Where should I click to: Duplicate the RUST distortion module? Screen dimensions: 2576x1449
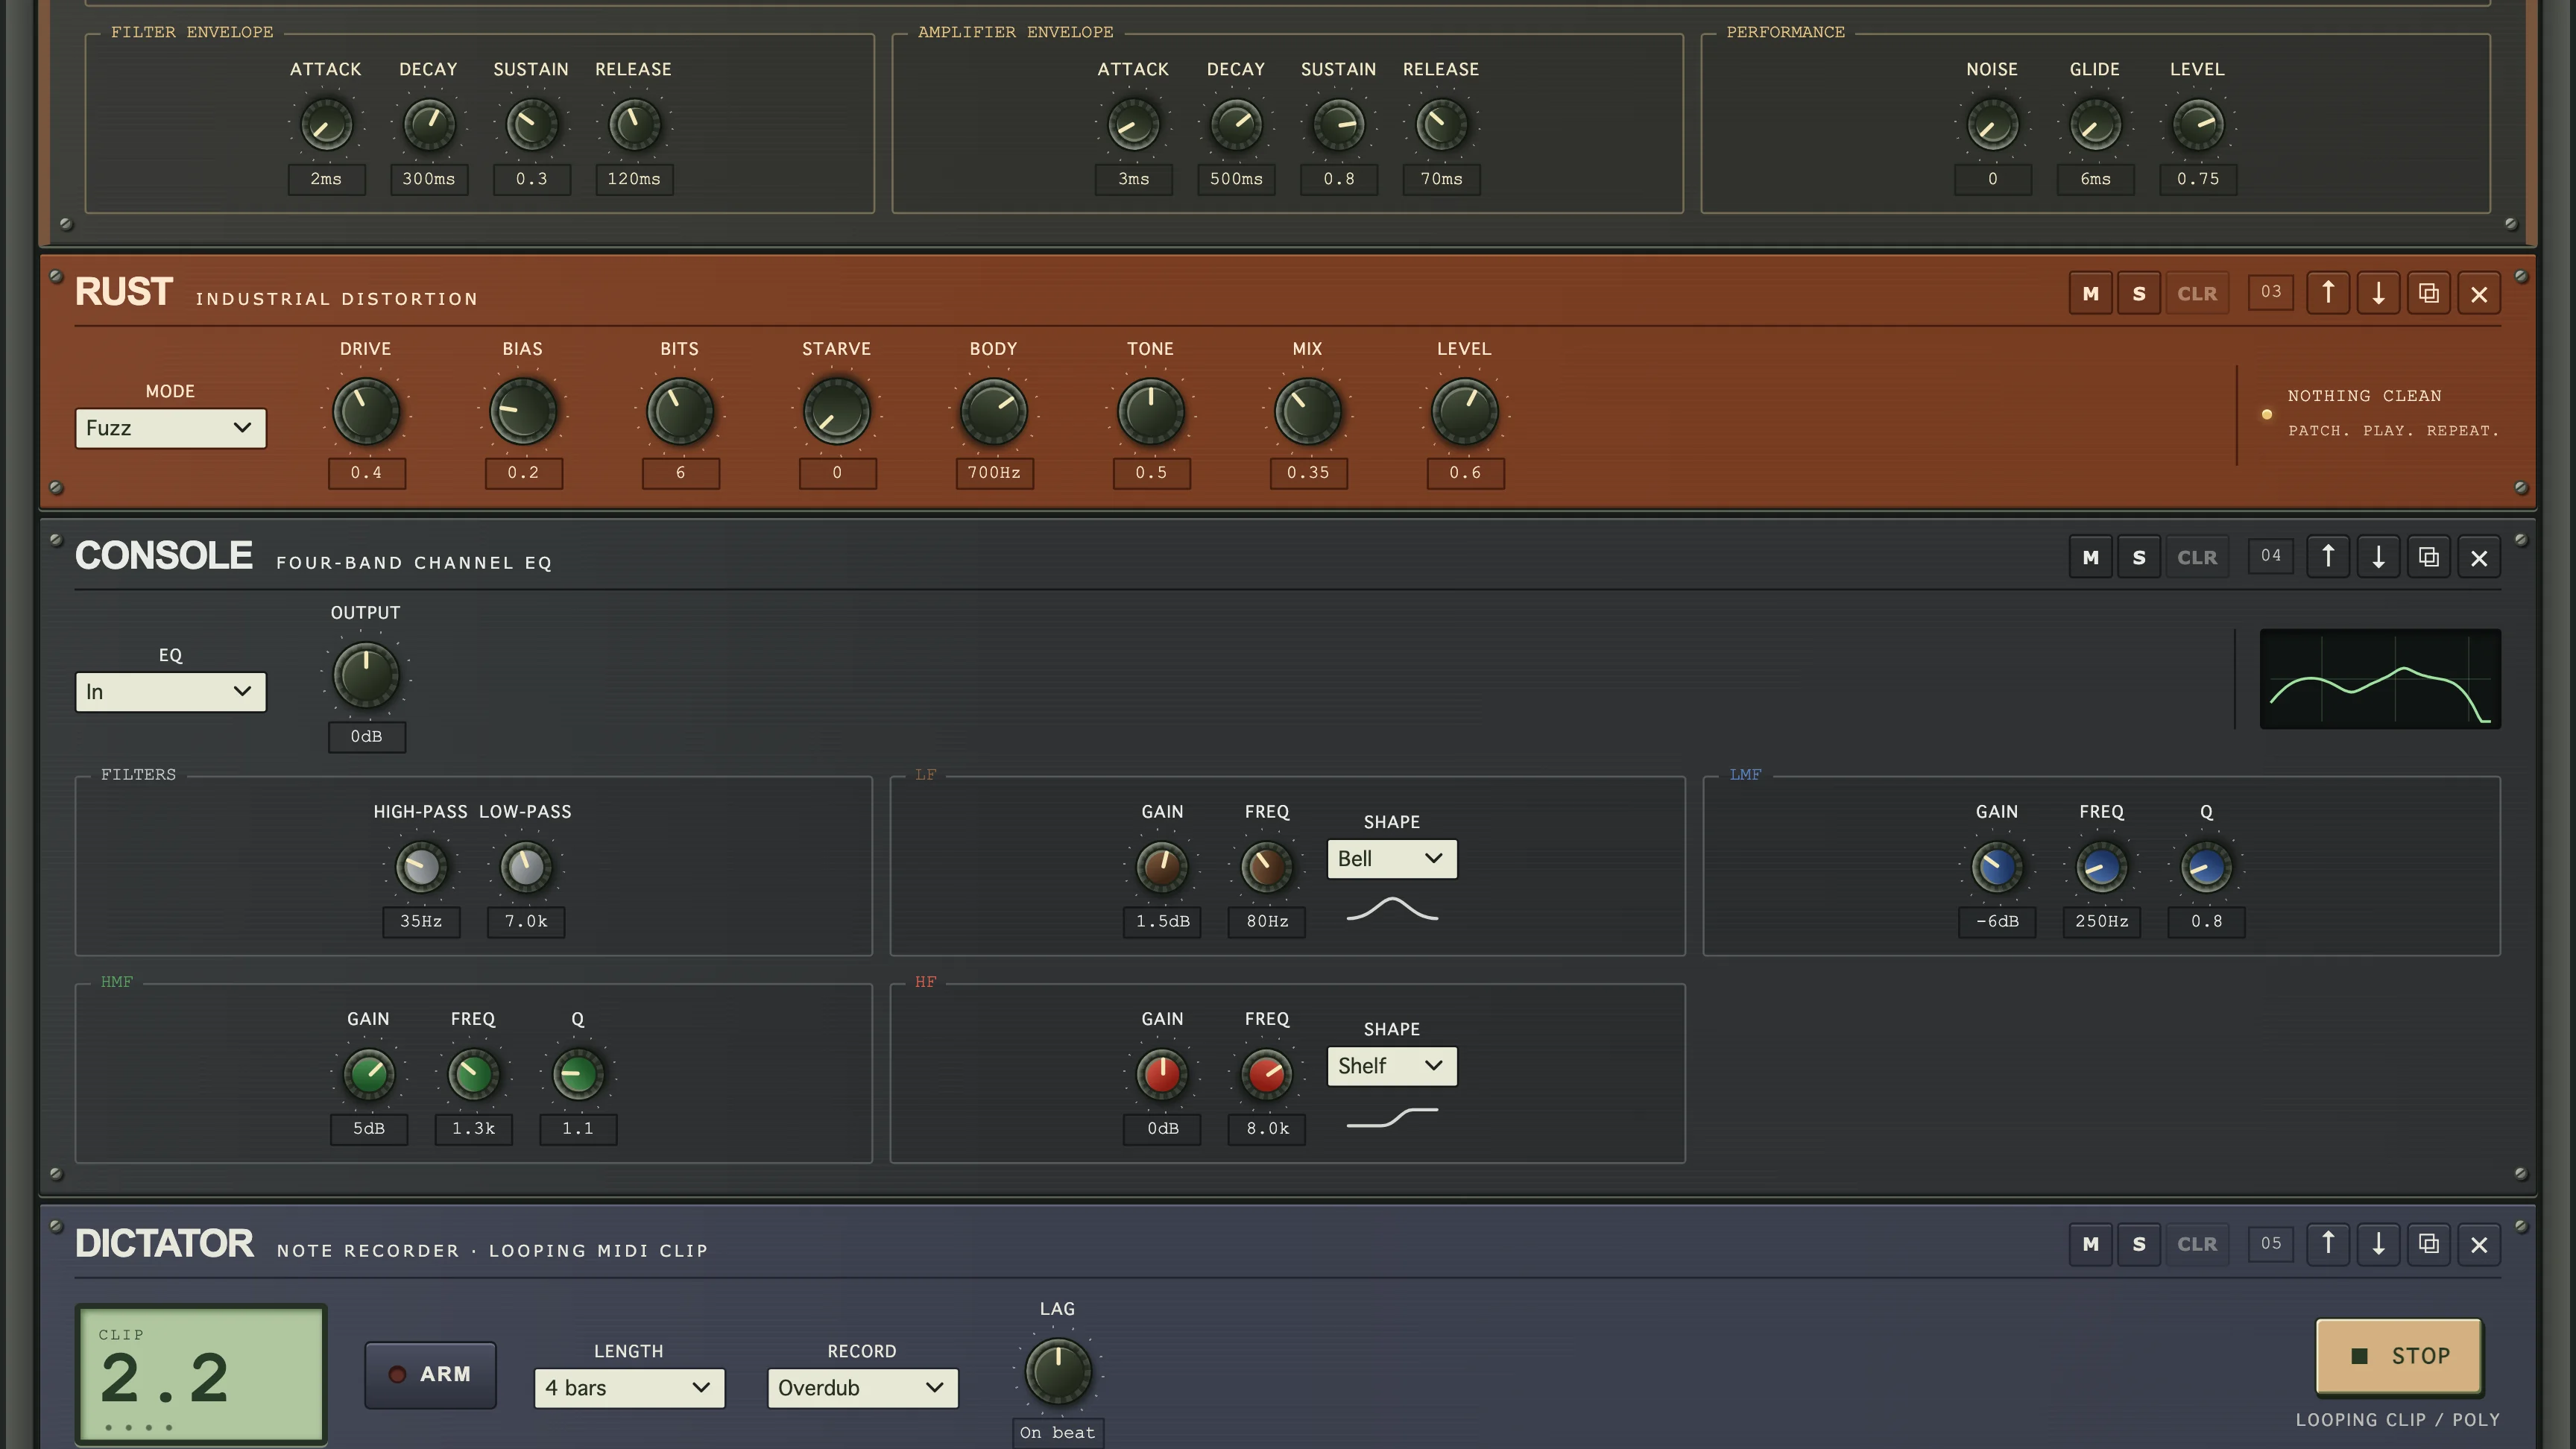(2428, 293)
